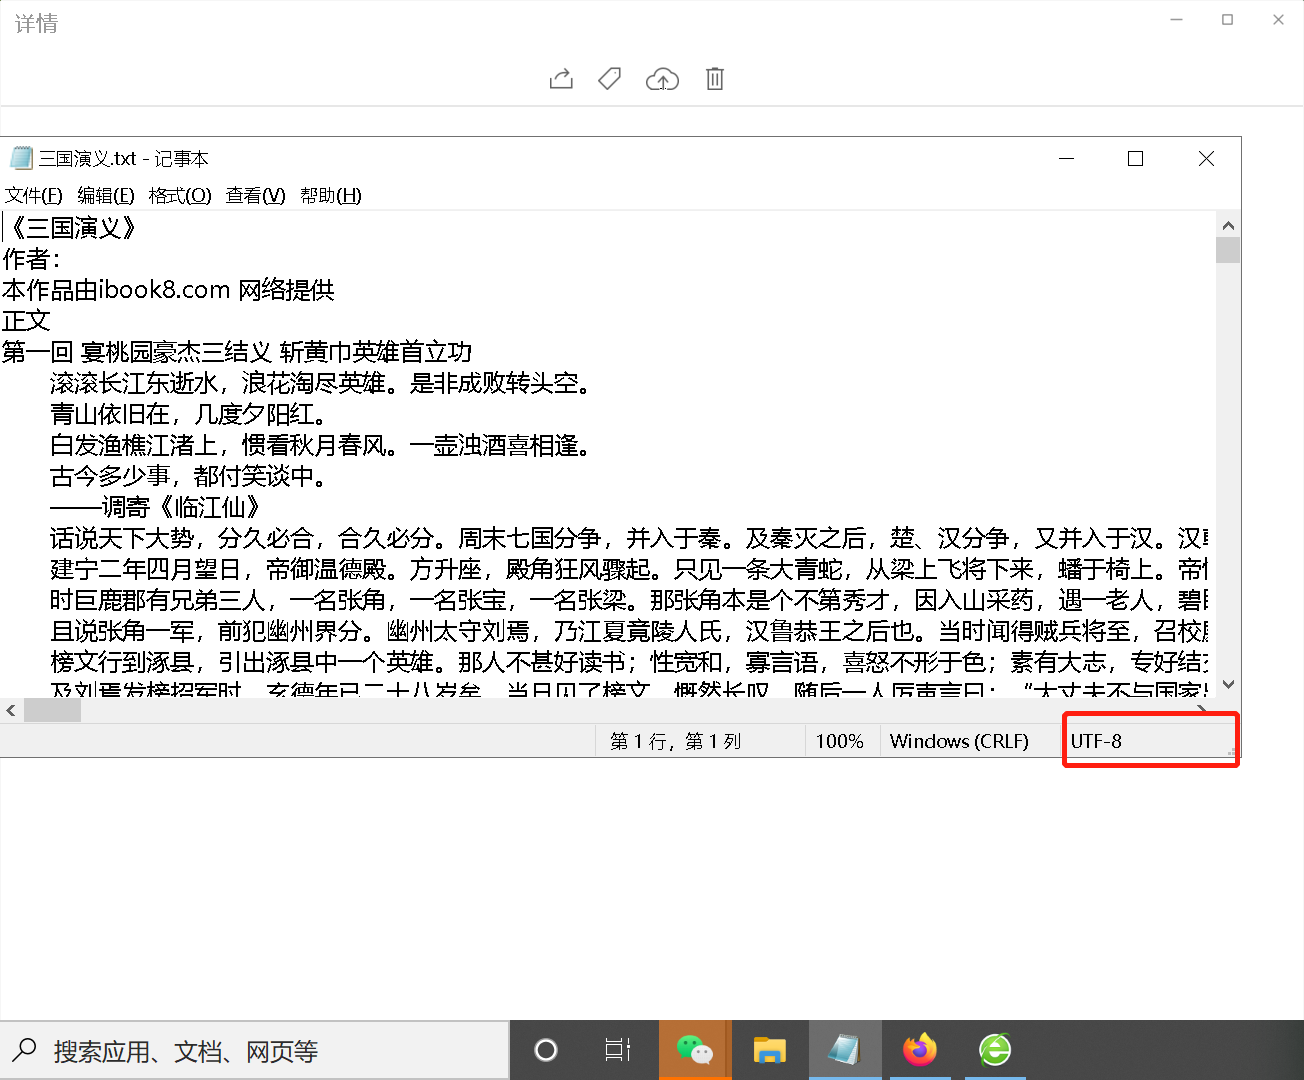Screen dimensions: 1304x1080
Task: Click the line 古今多少事，都付笑谈中。
Action: click(189, 476)
